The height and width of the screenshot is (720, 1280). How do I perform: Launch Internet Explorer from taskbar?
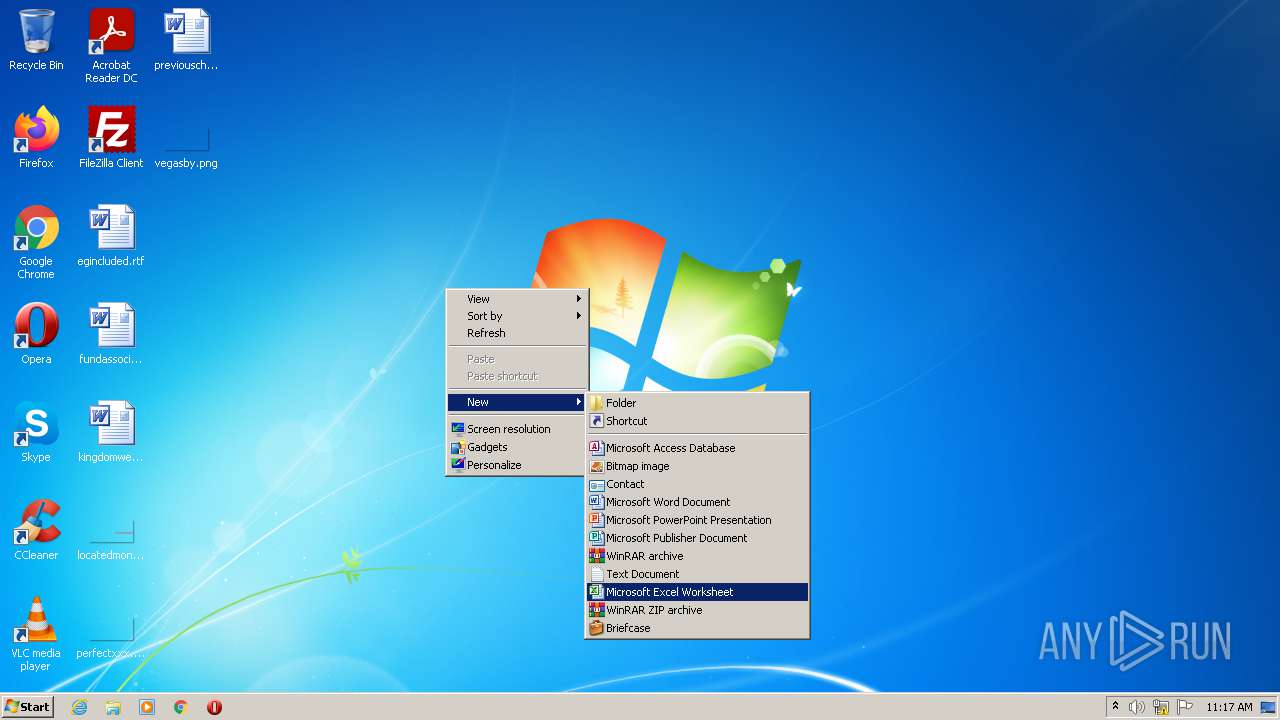[79, 707]
